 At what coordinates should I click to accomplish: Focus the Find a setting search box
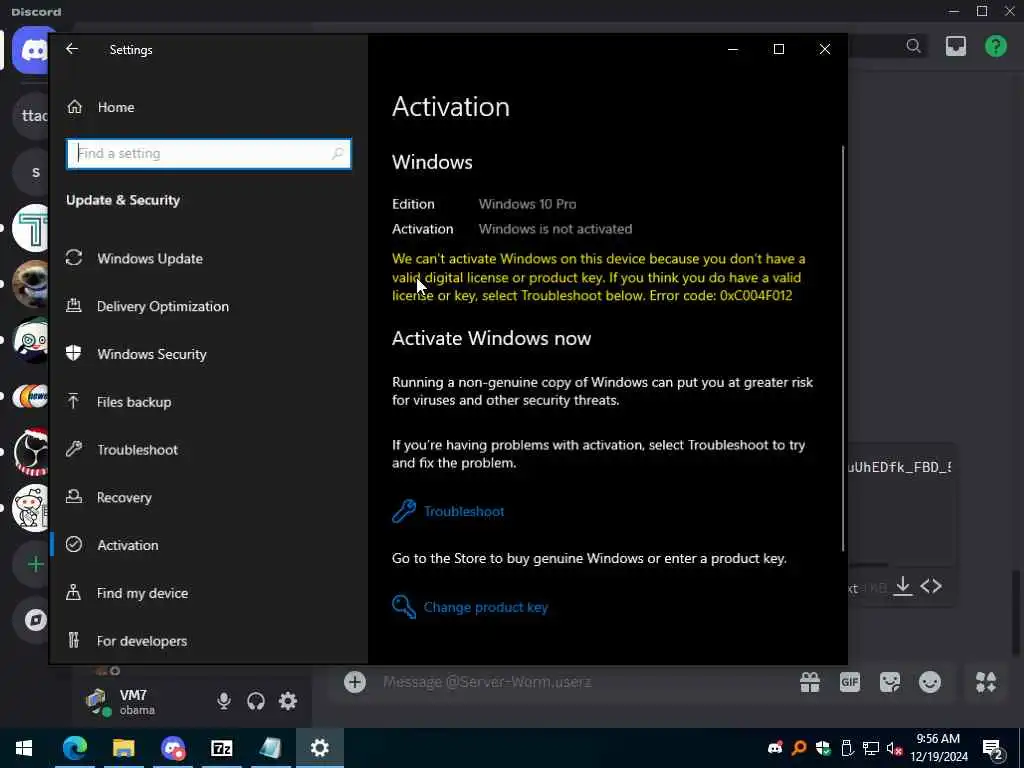click(x=209, y=153)
